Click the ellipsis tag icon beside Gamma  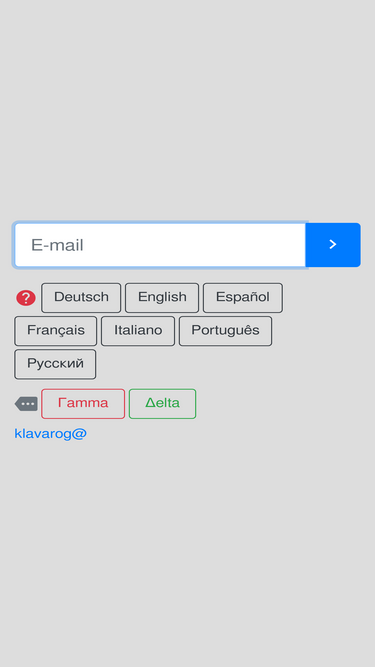pyautogui.click(x=26, y=404)
